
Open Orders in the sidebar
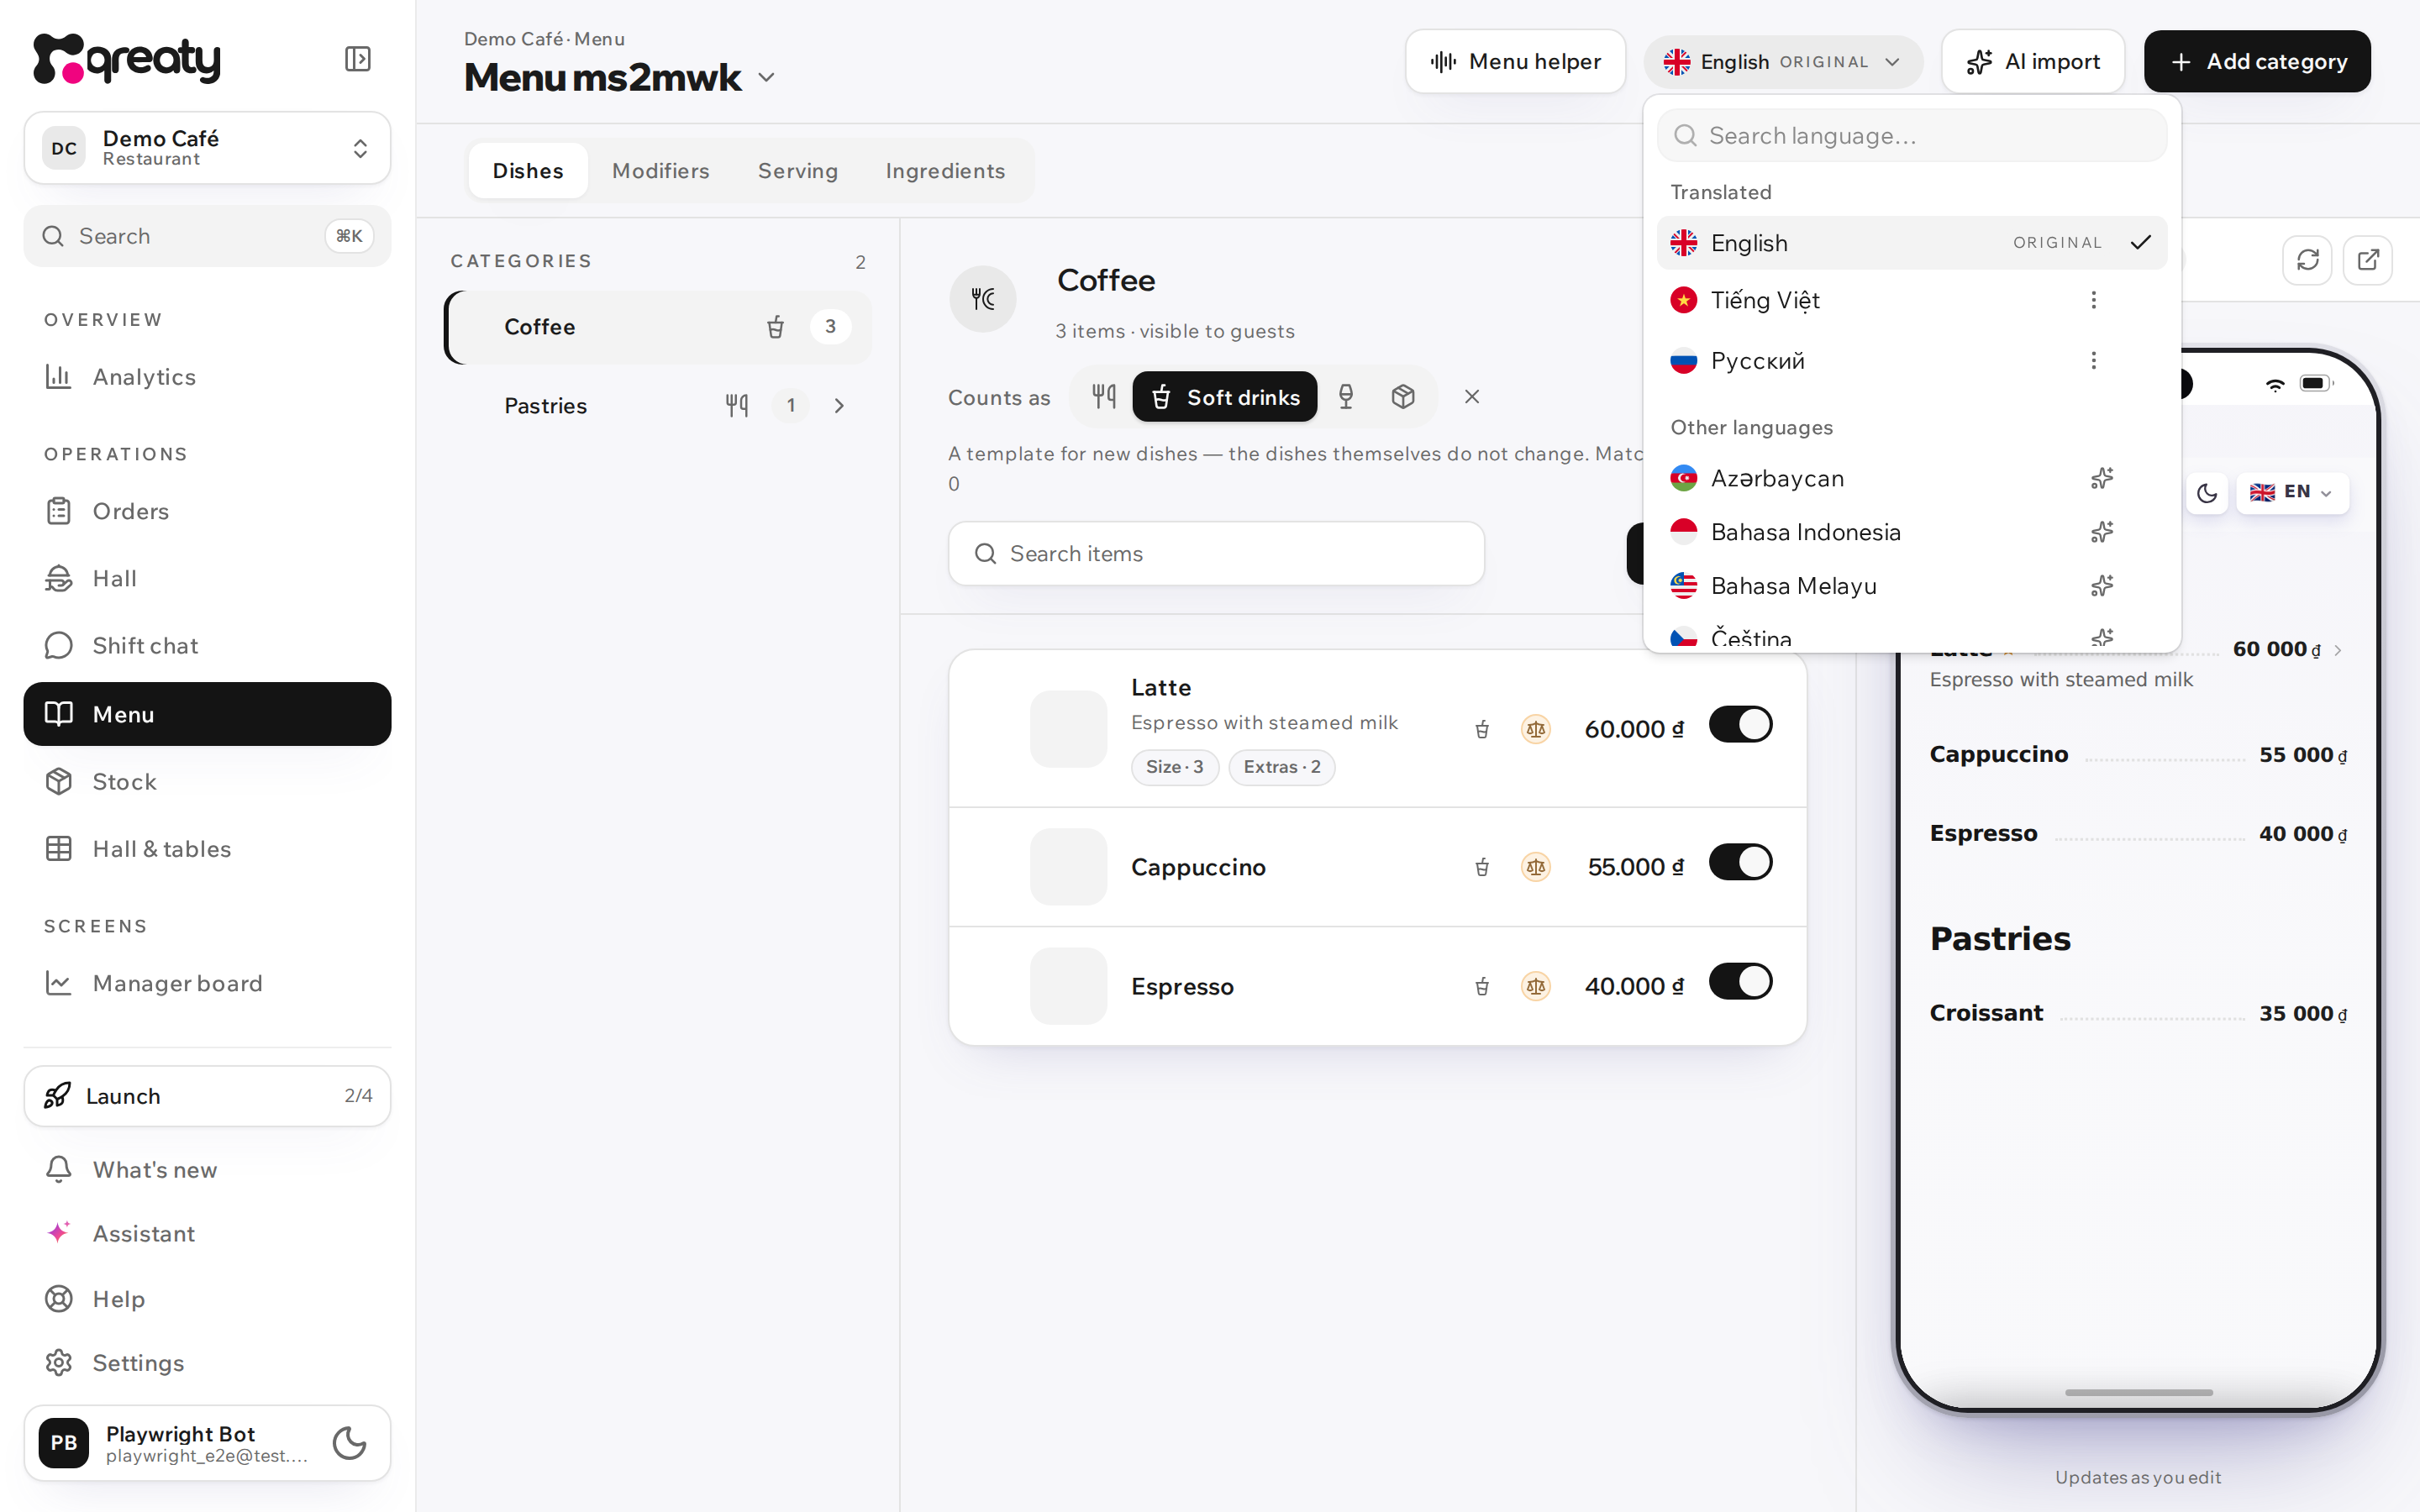click(207, 511)
